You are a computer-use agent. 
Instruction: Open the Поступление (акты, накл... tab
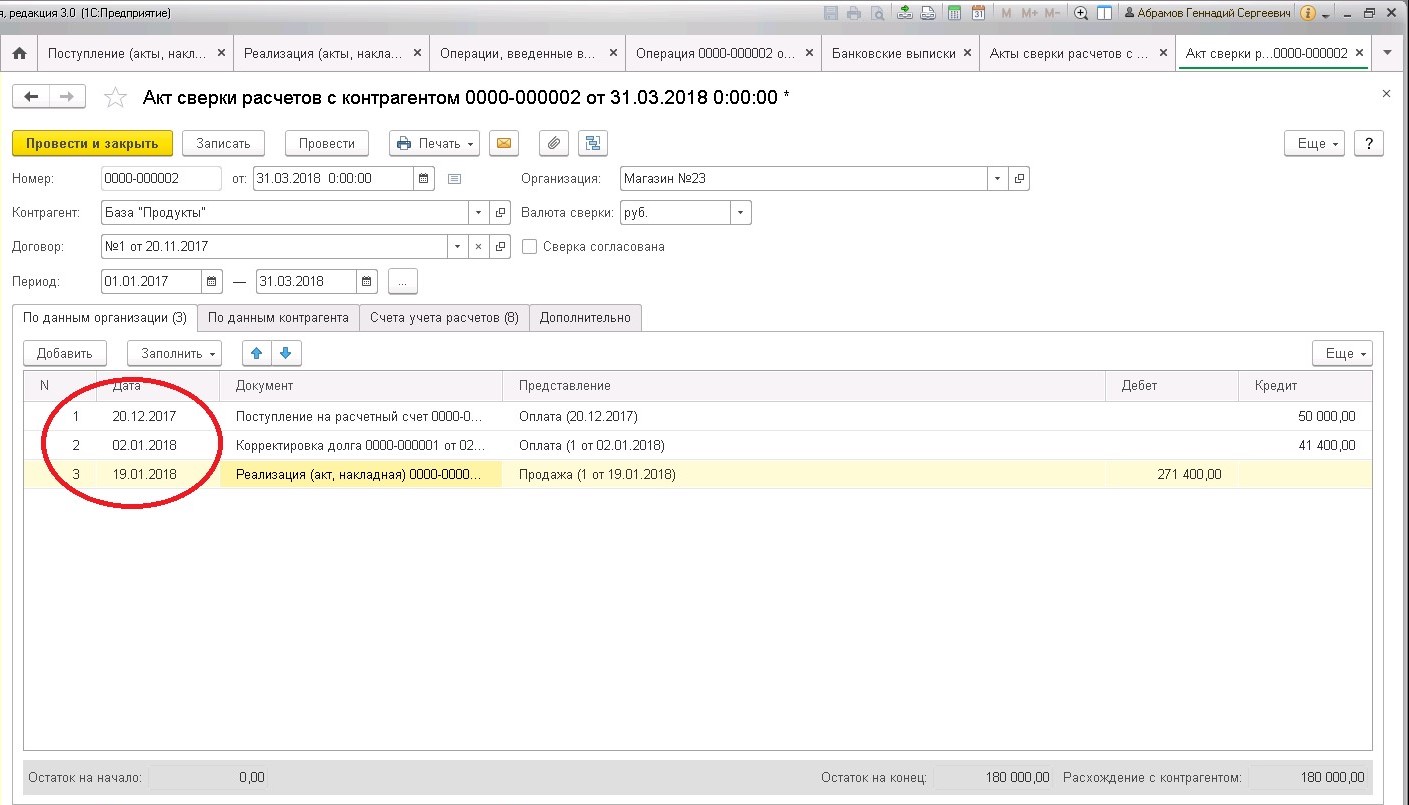point(127,53)
